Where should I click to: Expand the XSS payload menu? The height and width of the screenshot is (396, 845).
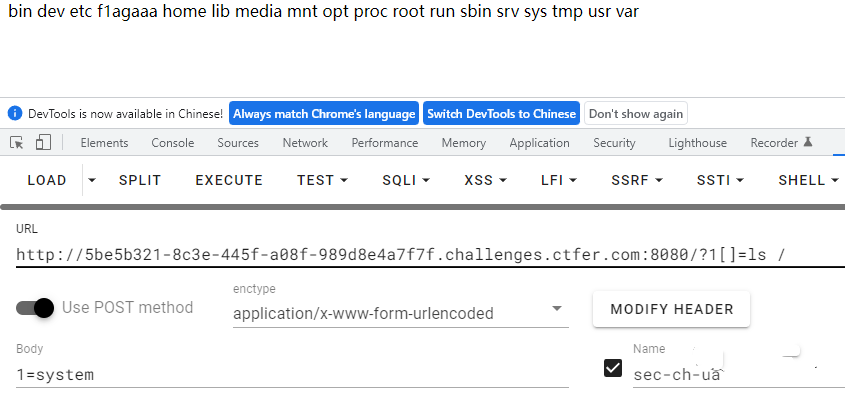coord(485,180)
